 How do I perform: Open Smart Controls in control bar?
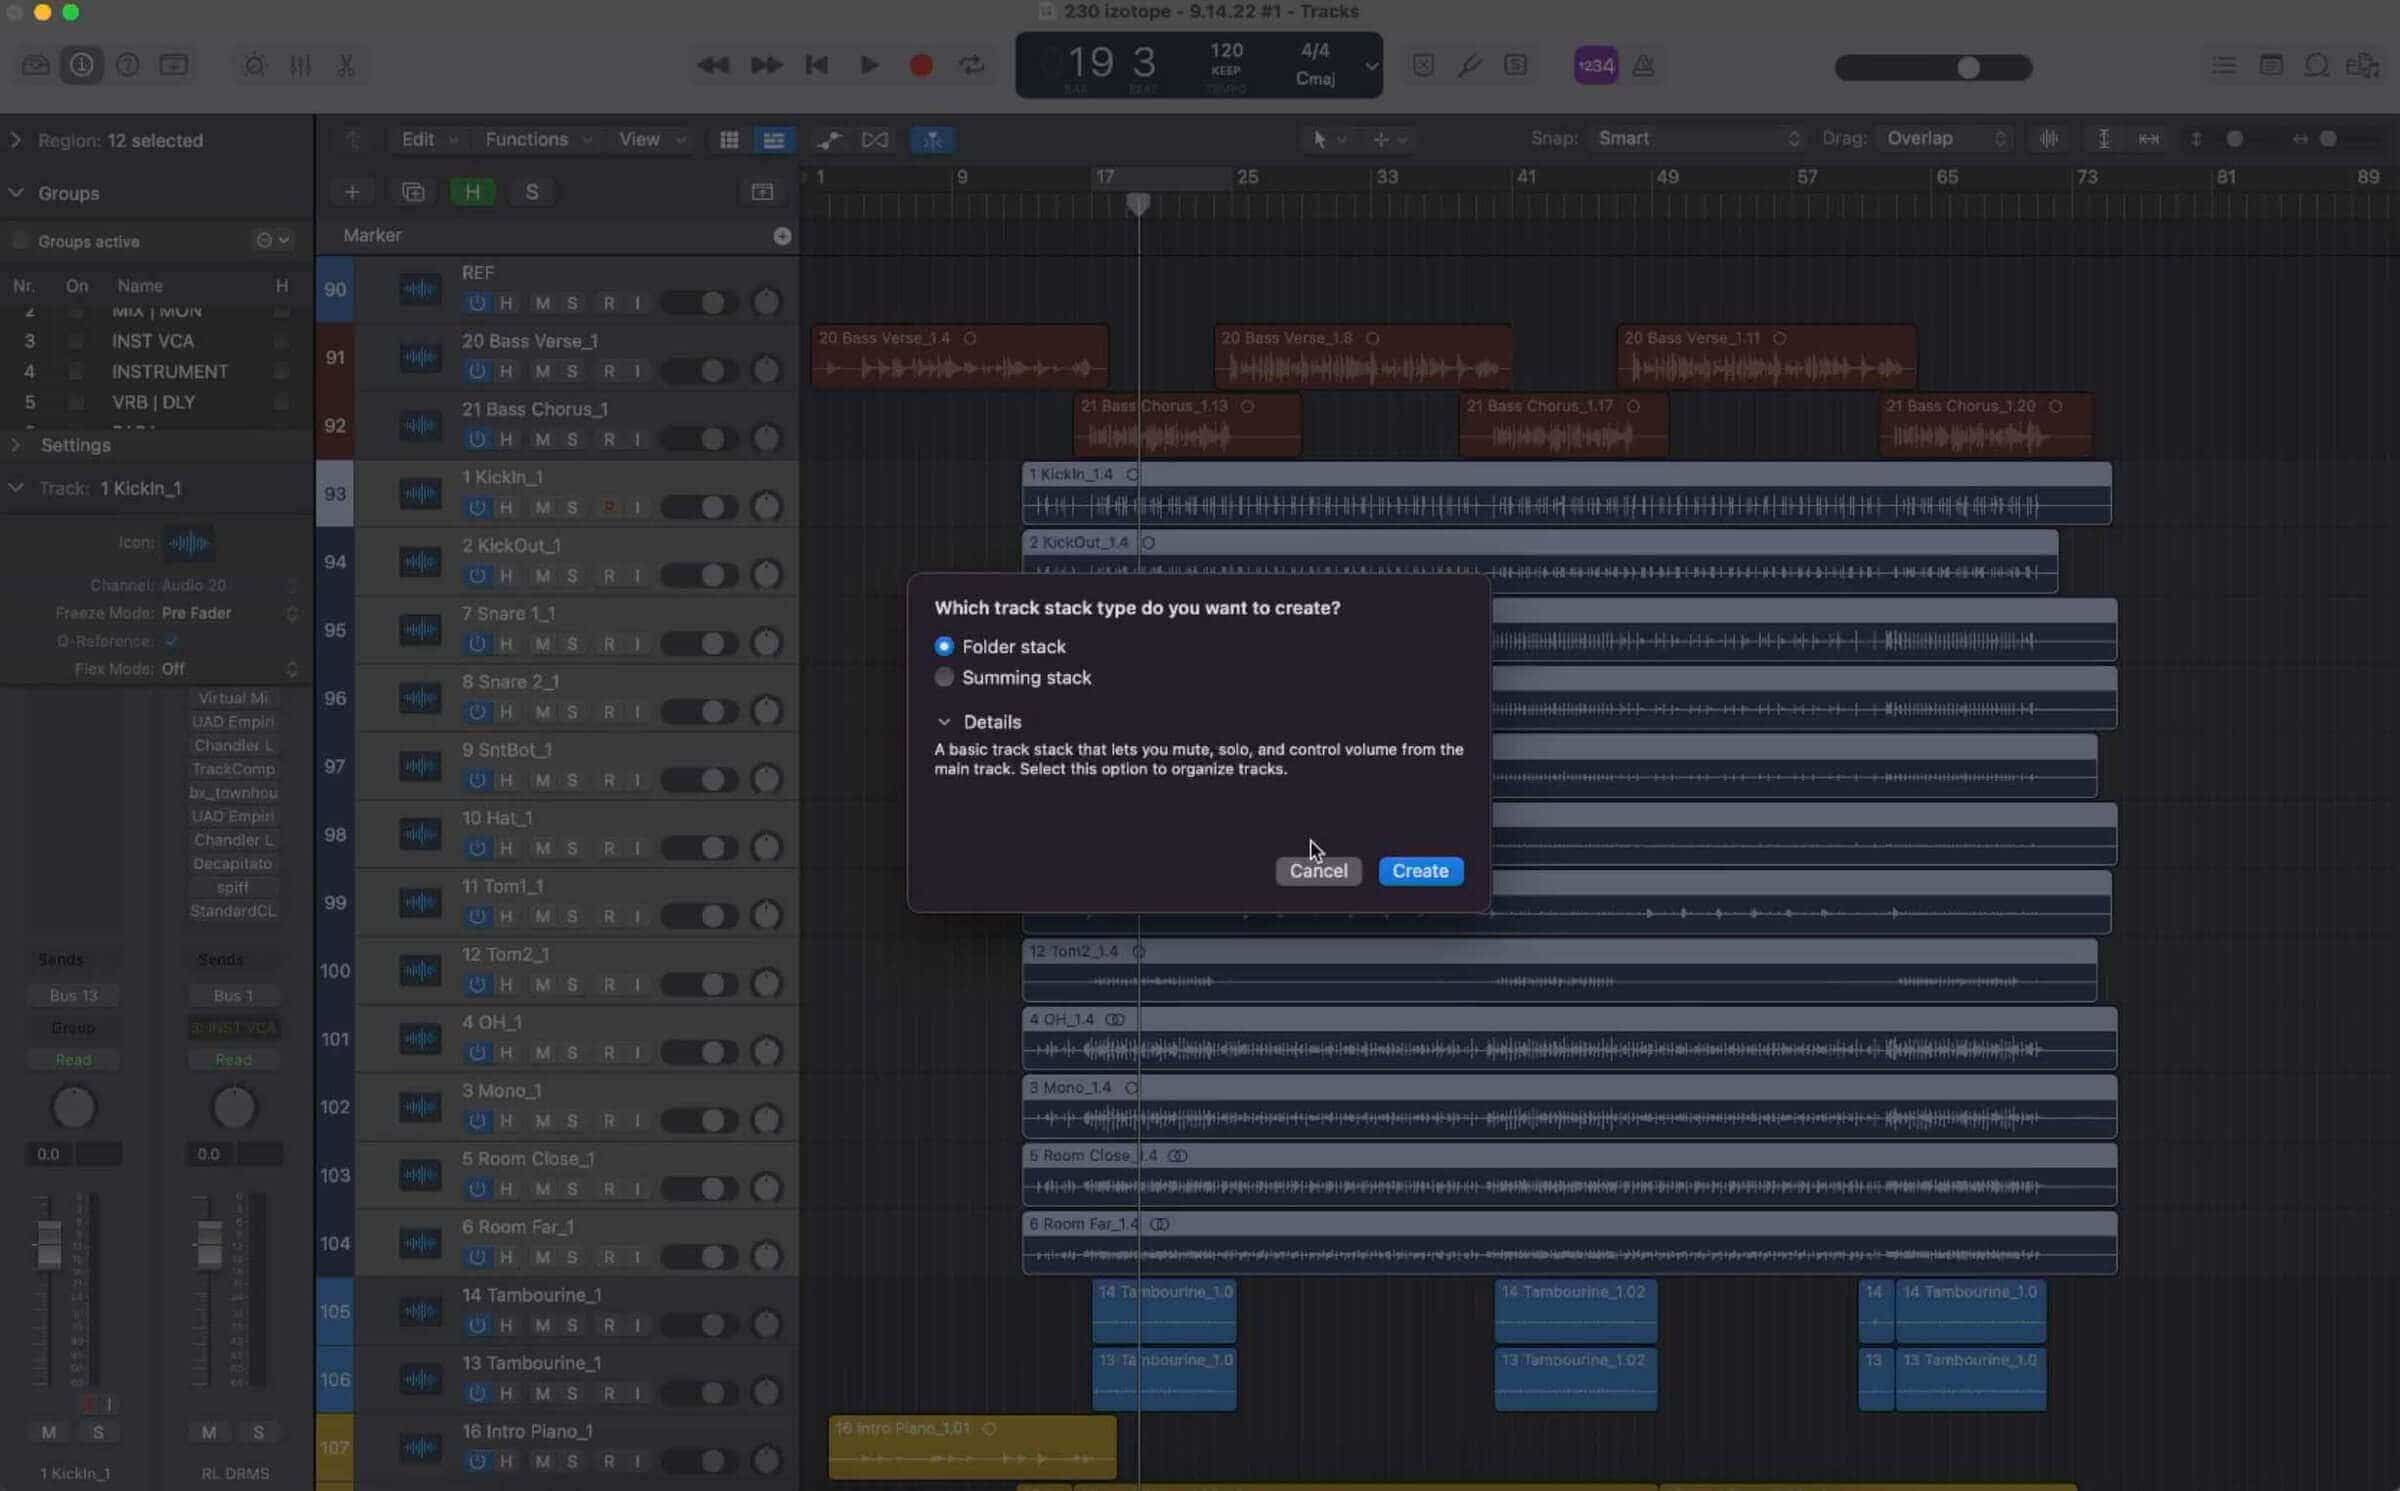(x=254, y=66)
